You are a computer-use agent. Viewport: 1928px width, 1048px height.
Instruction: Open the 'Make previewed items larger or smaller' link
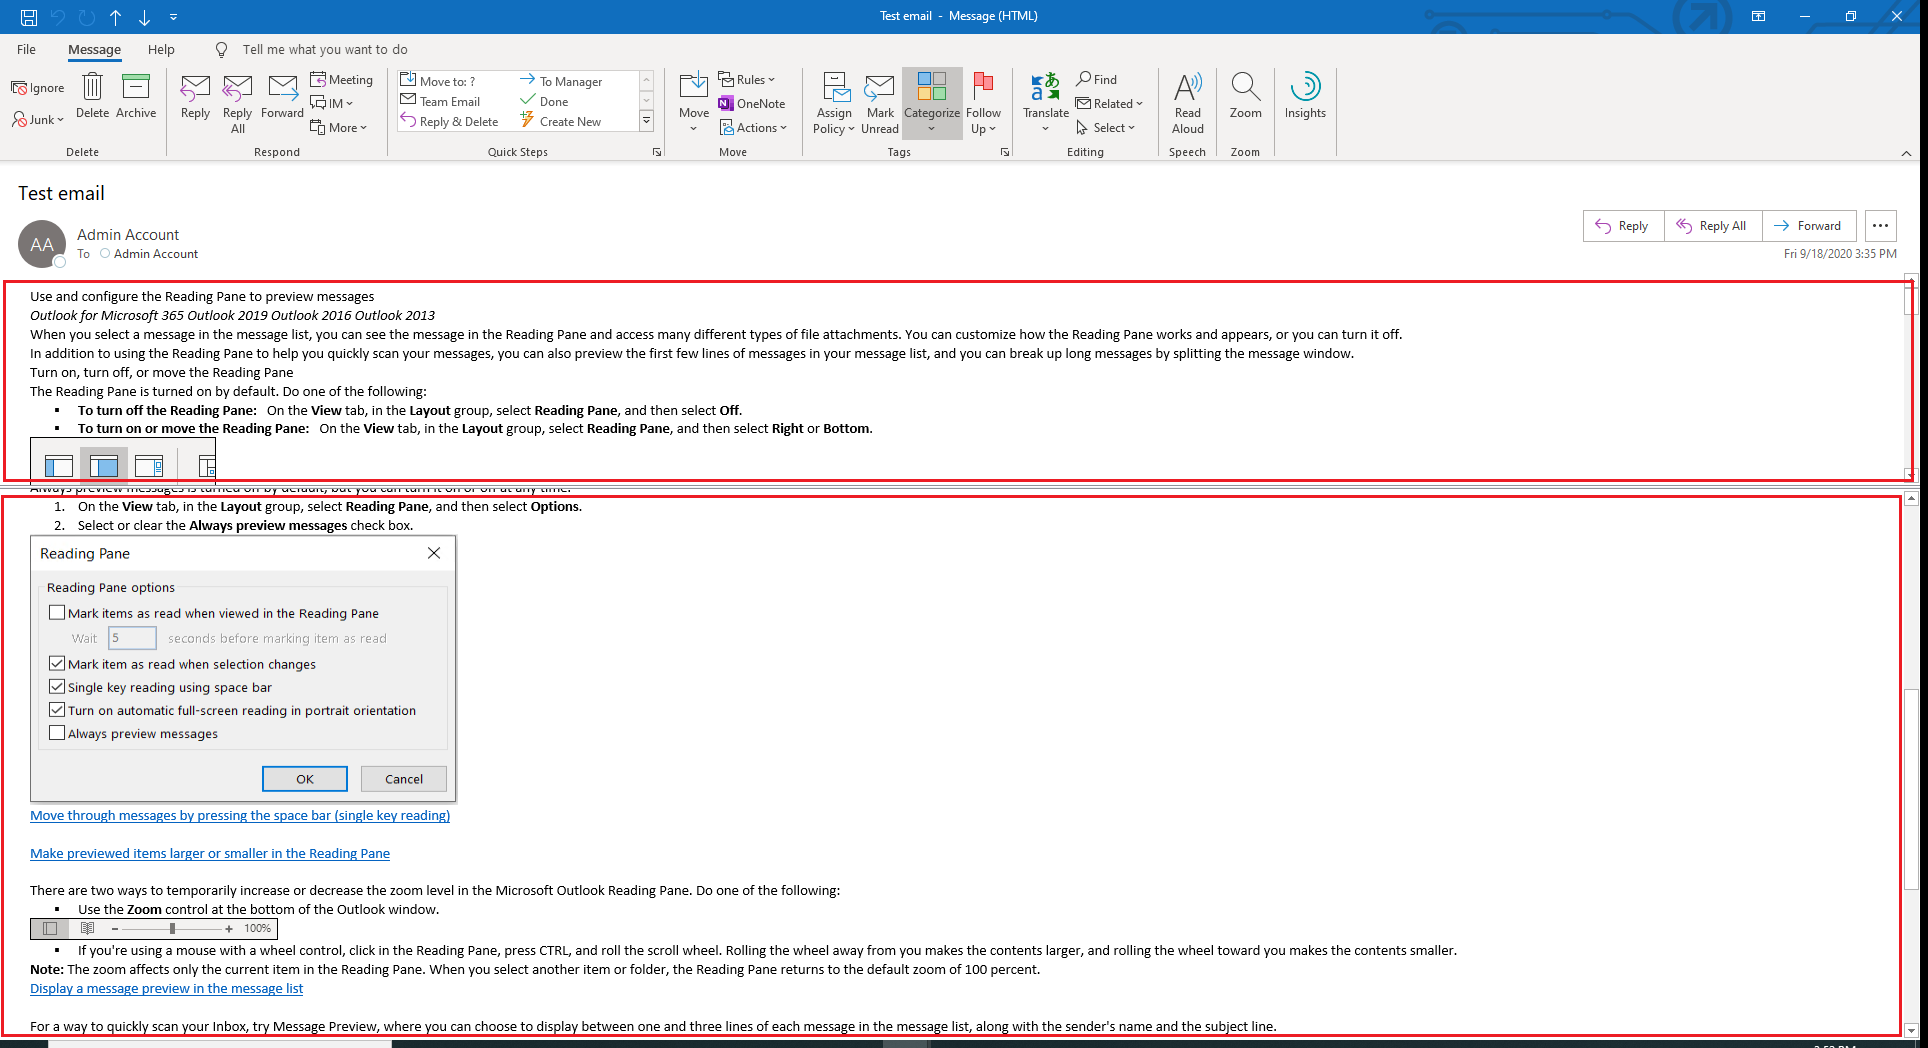coord(210,853)
